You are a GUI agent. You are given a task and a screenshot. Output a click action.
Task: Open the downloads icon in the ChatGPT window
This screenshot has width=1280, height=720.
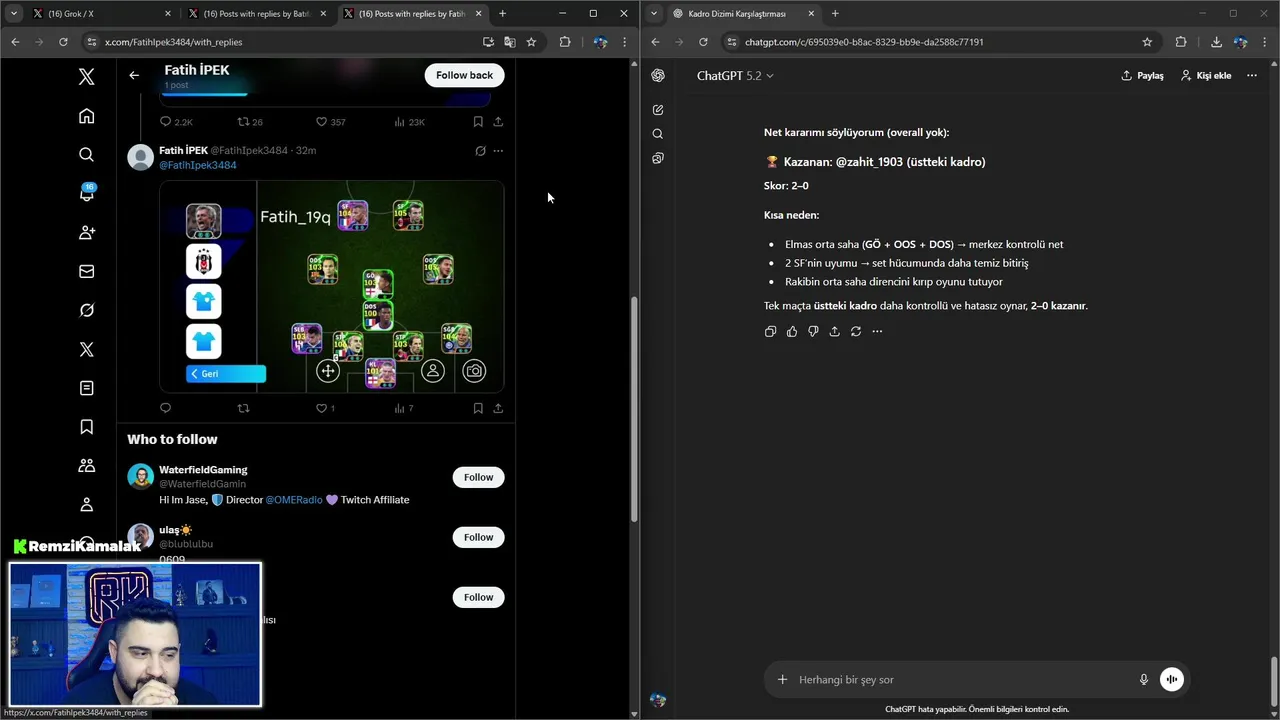pos(1216,42)
